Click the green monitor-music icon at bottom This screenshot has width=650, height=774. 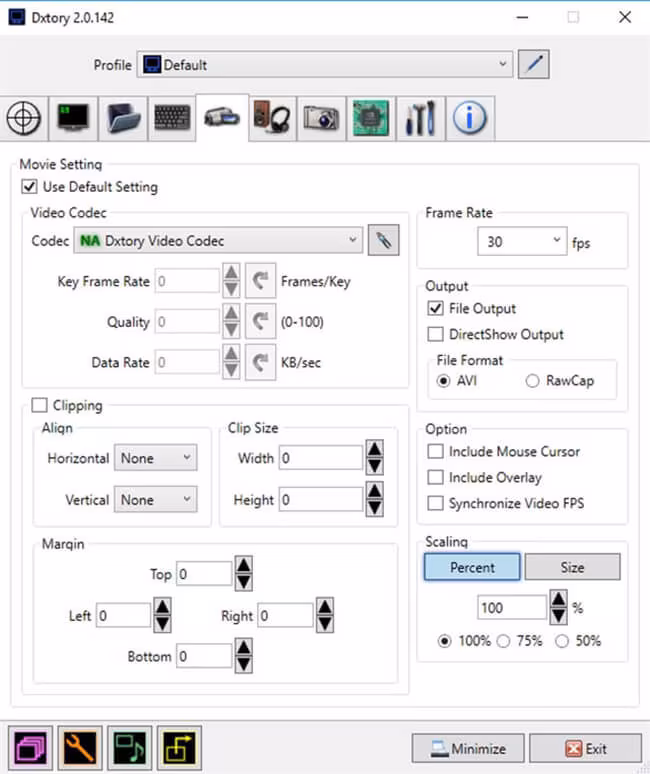click(x=130, y=748)
